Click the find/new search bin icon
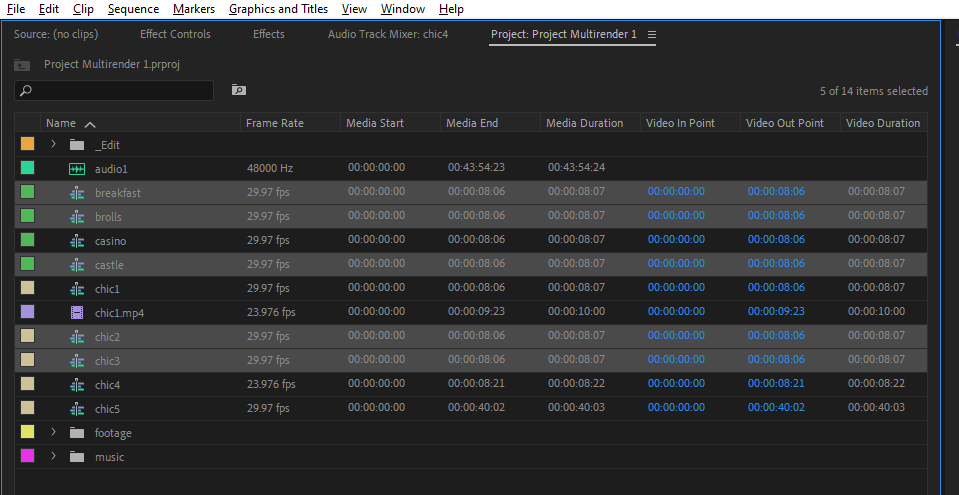 pyautogui.click(x=239, y=91)
